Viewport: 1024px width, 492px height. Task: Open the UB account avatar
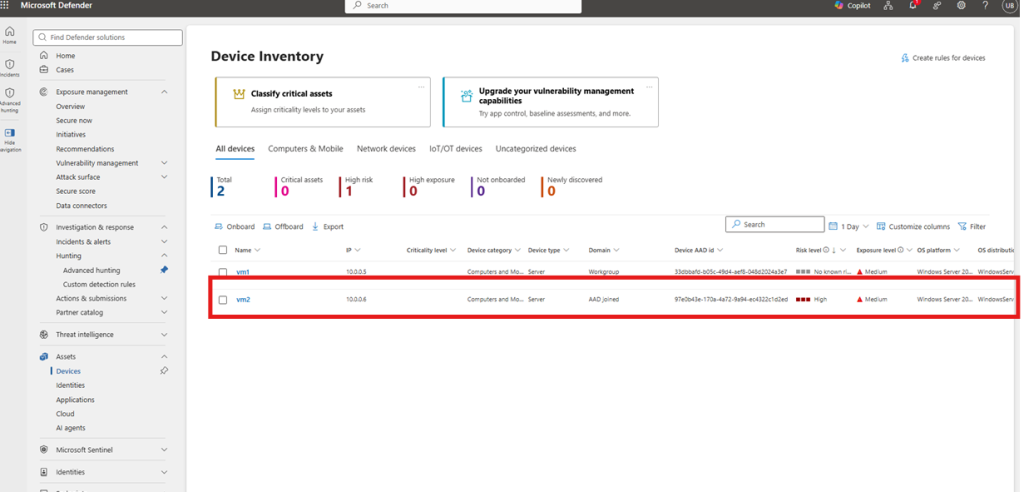click(1009, 5)
